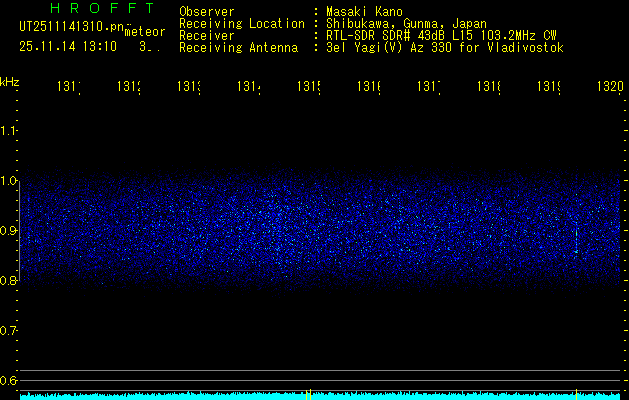Click the 'Observer' header label
The width and height of the screenshot is (629, 400).
click(207, 12)
